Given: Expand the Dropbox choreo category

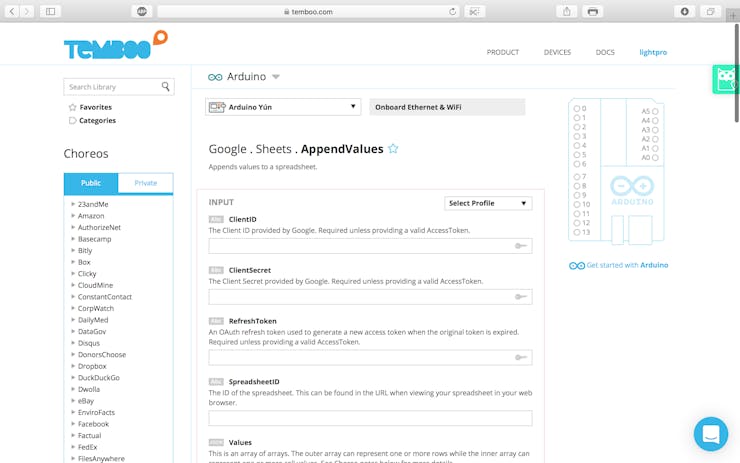Looking at the screenshot, I should coord(73,366).
